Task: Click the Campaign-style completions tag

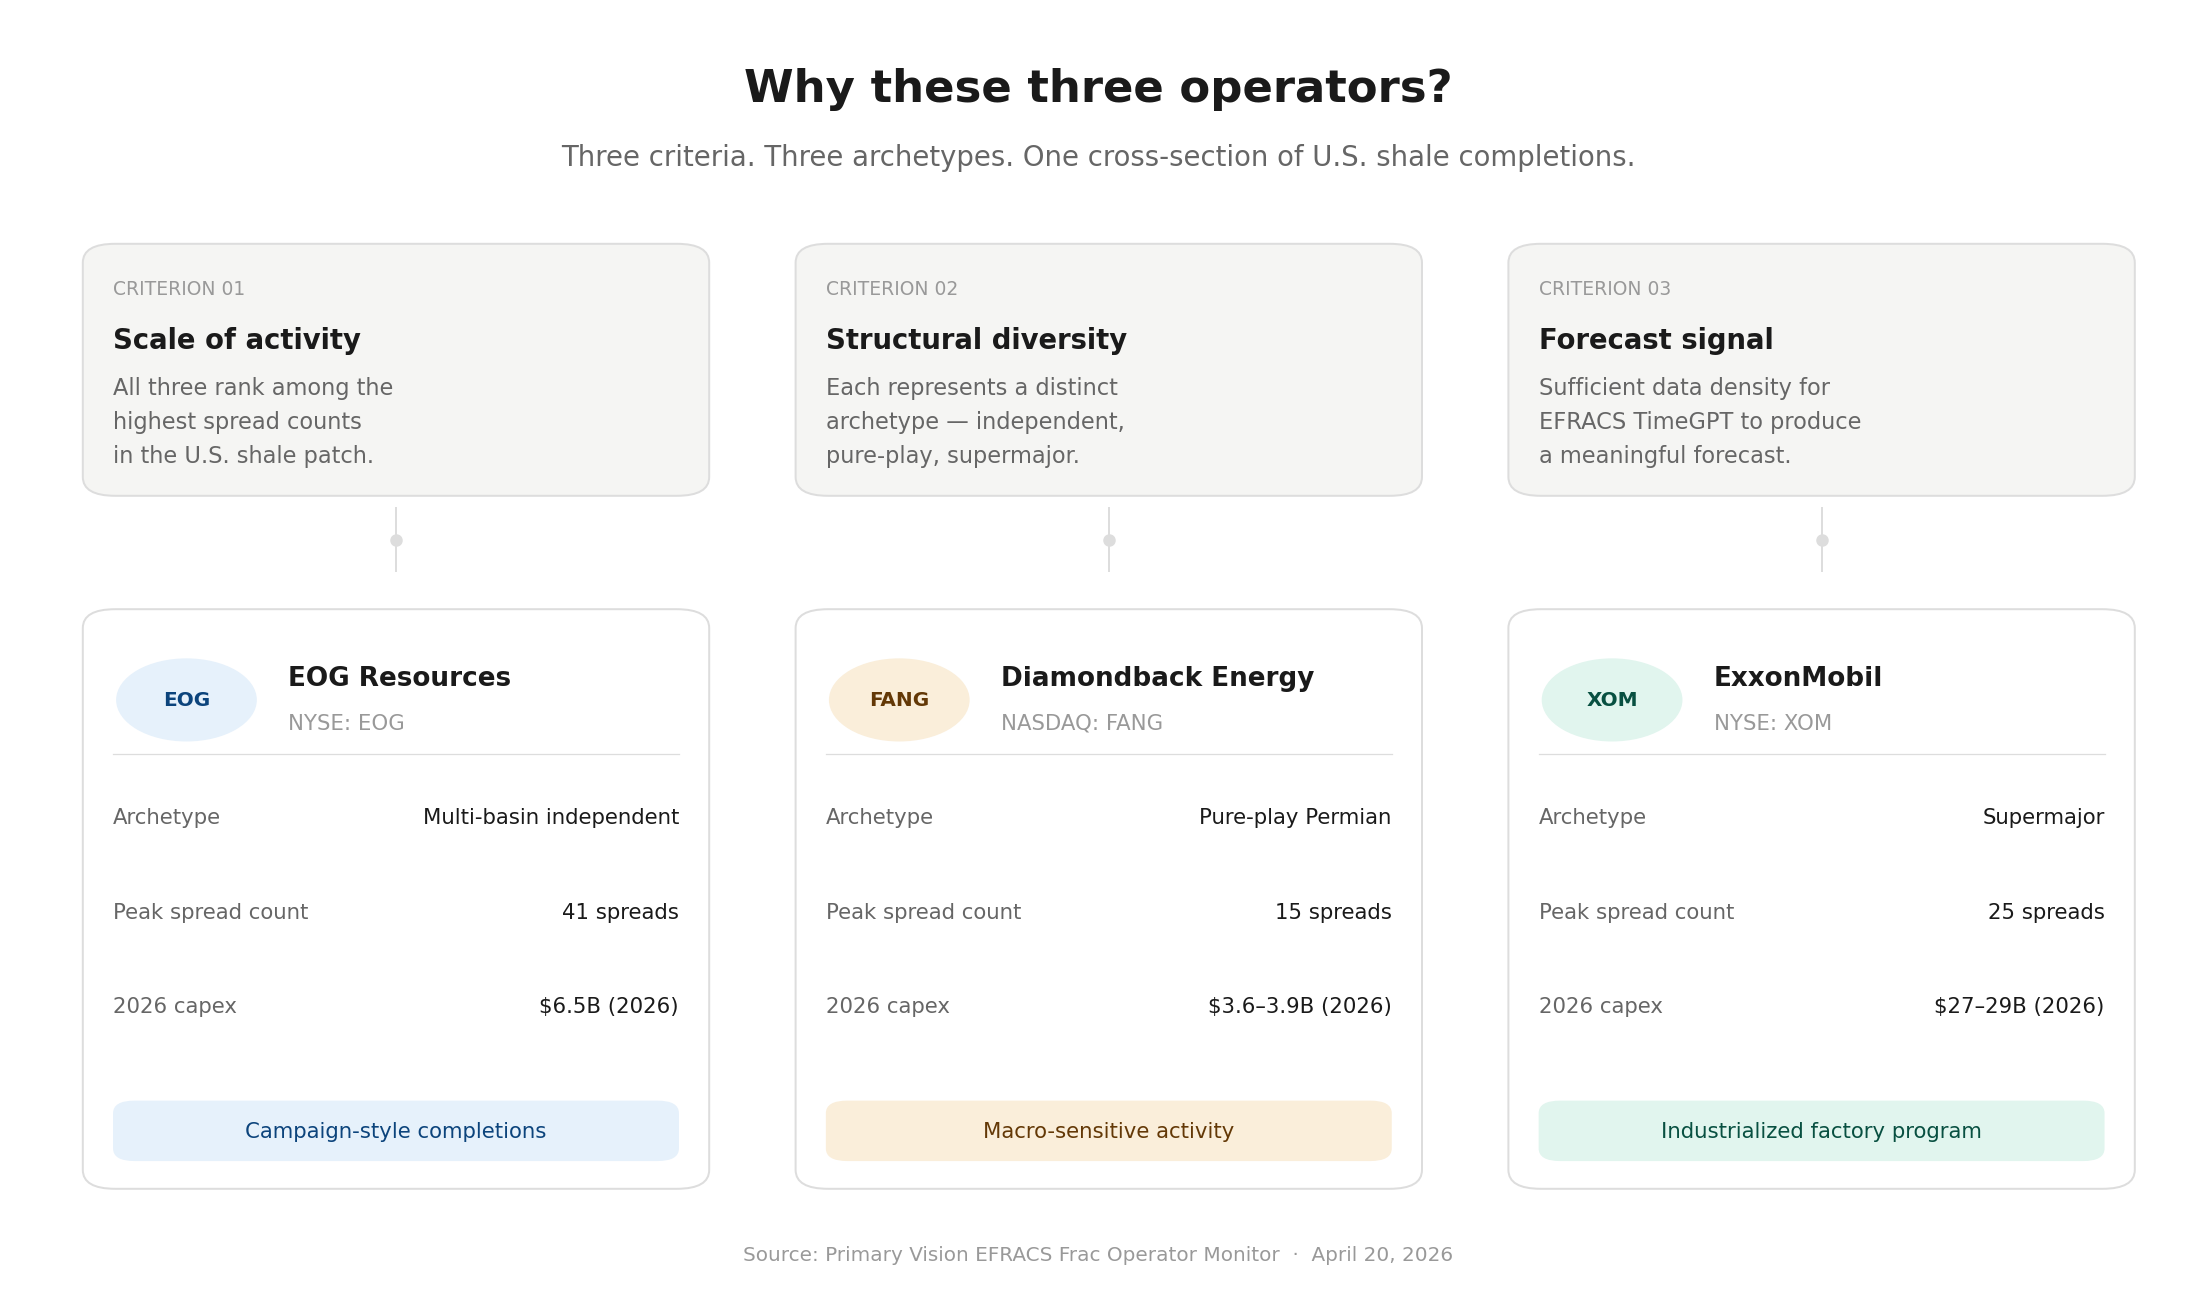Action: (x=396, y=1131)
